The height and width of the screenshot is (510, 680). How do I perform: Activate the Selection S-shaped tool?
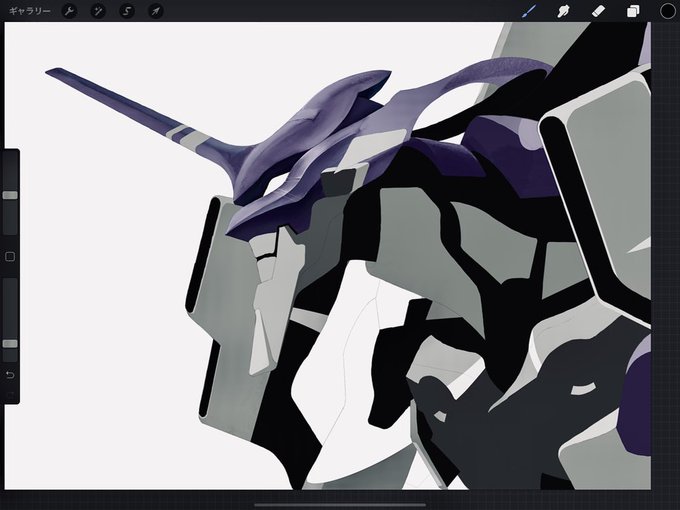point(127,11)
